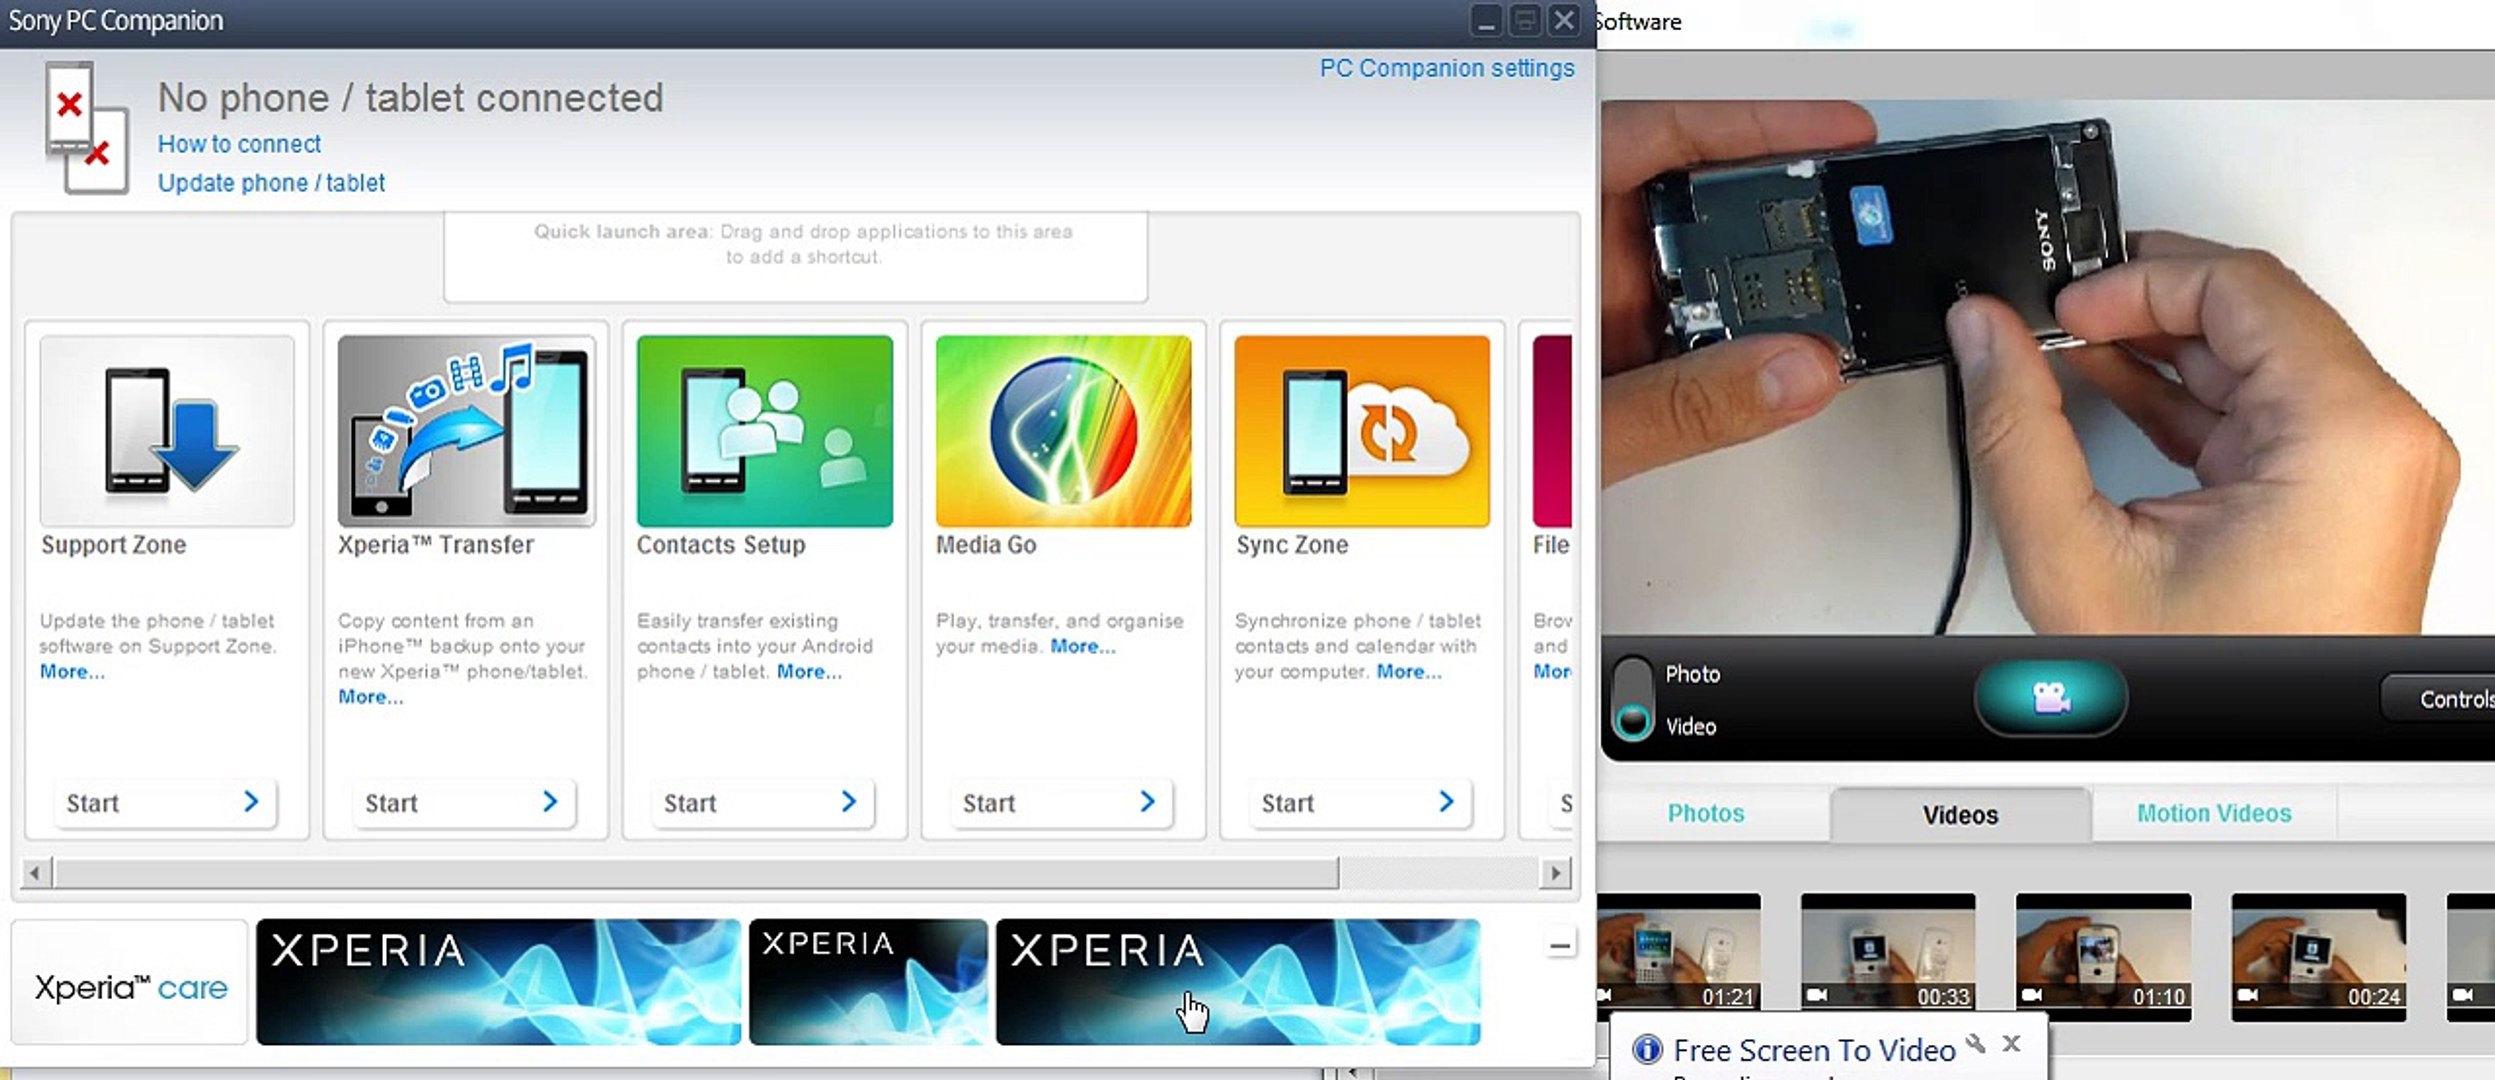Click the left arrow of the horizontal scrollbar
This screenshot has height=1080, width=2495.
35,873
